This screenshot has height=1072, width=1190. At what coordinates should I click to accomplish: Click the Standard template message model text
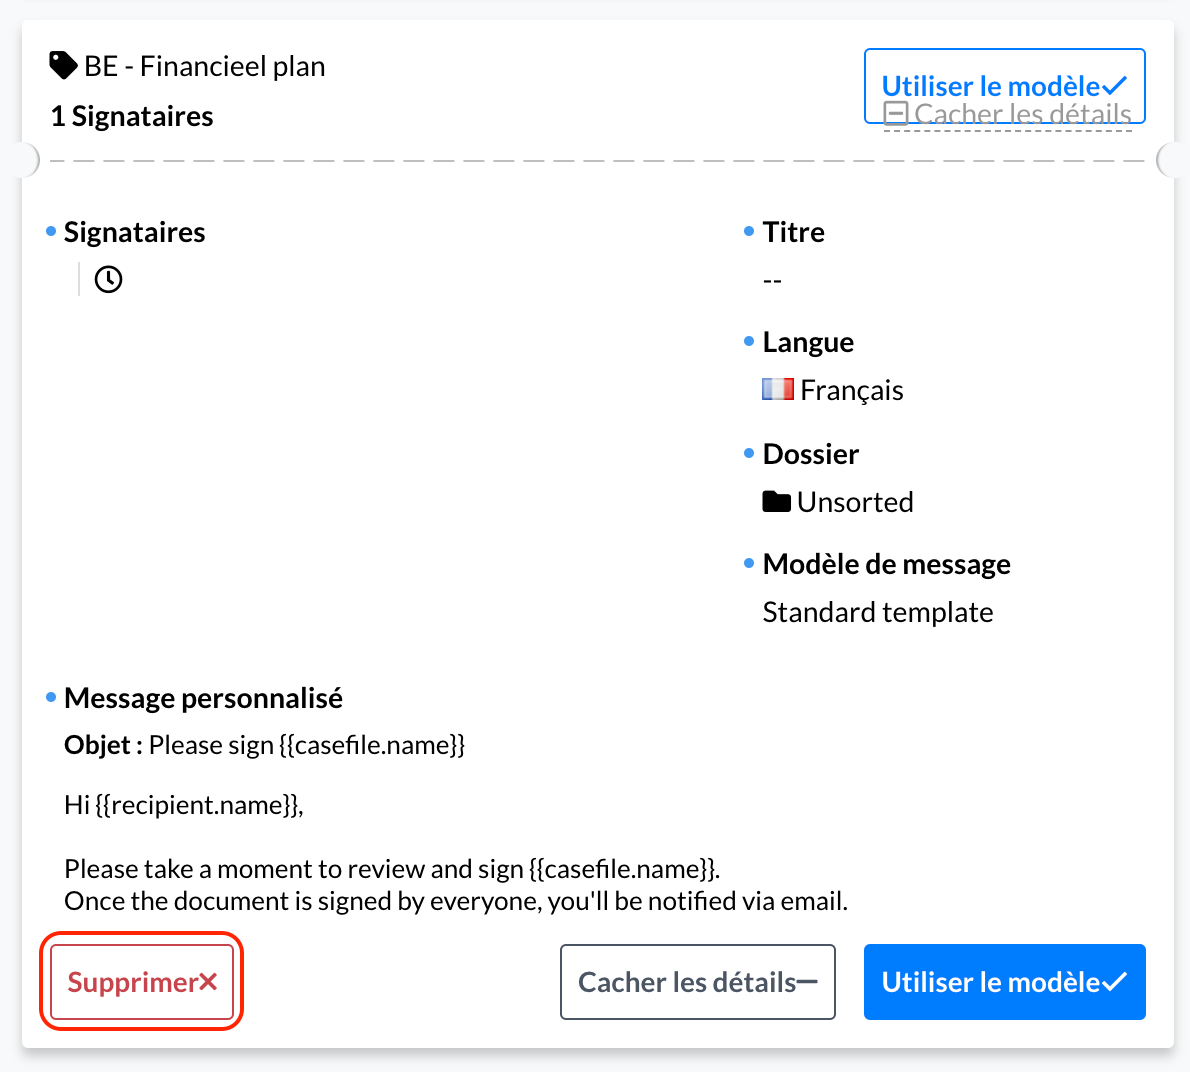(x=878, y=612)
